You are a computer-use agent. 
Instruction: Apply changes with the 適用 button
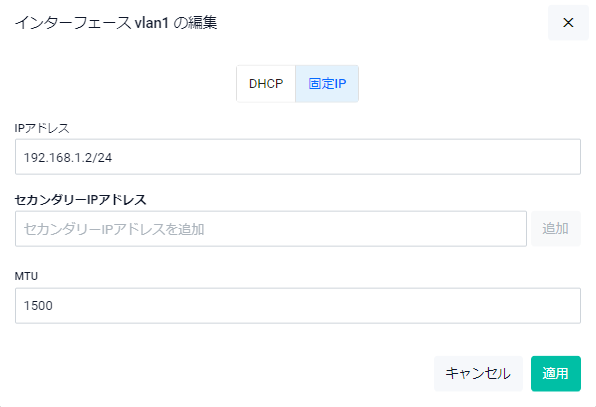tap(556, 373)
